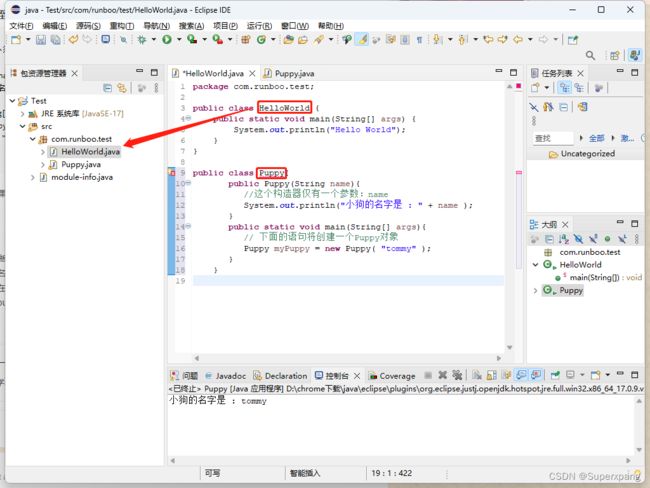Toggle Show Whitespace Characters pilcrow icon
This screenshot has width=650, height=488.
[x=420, y=40]
